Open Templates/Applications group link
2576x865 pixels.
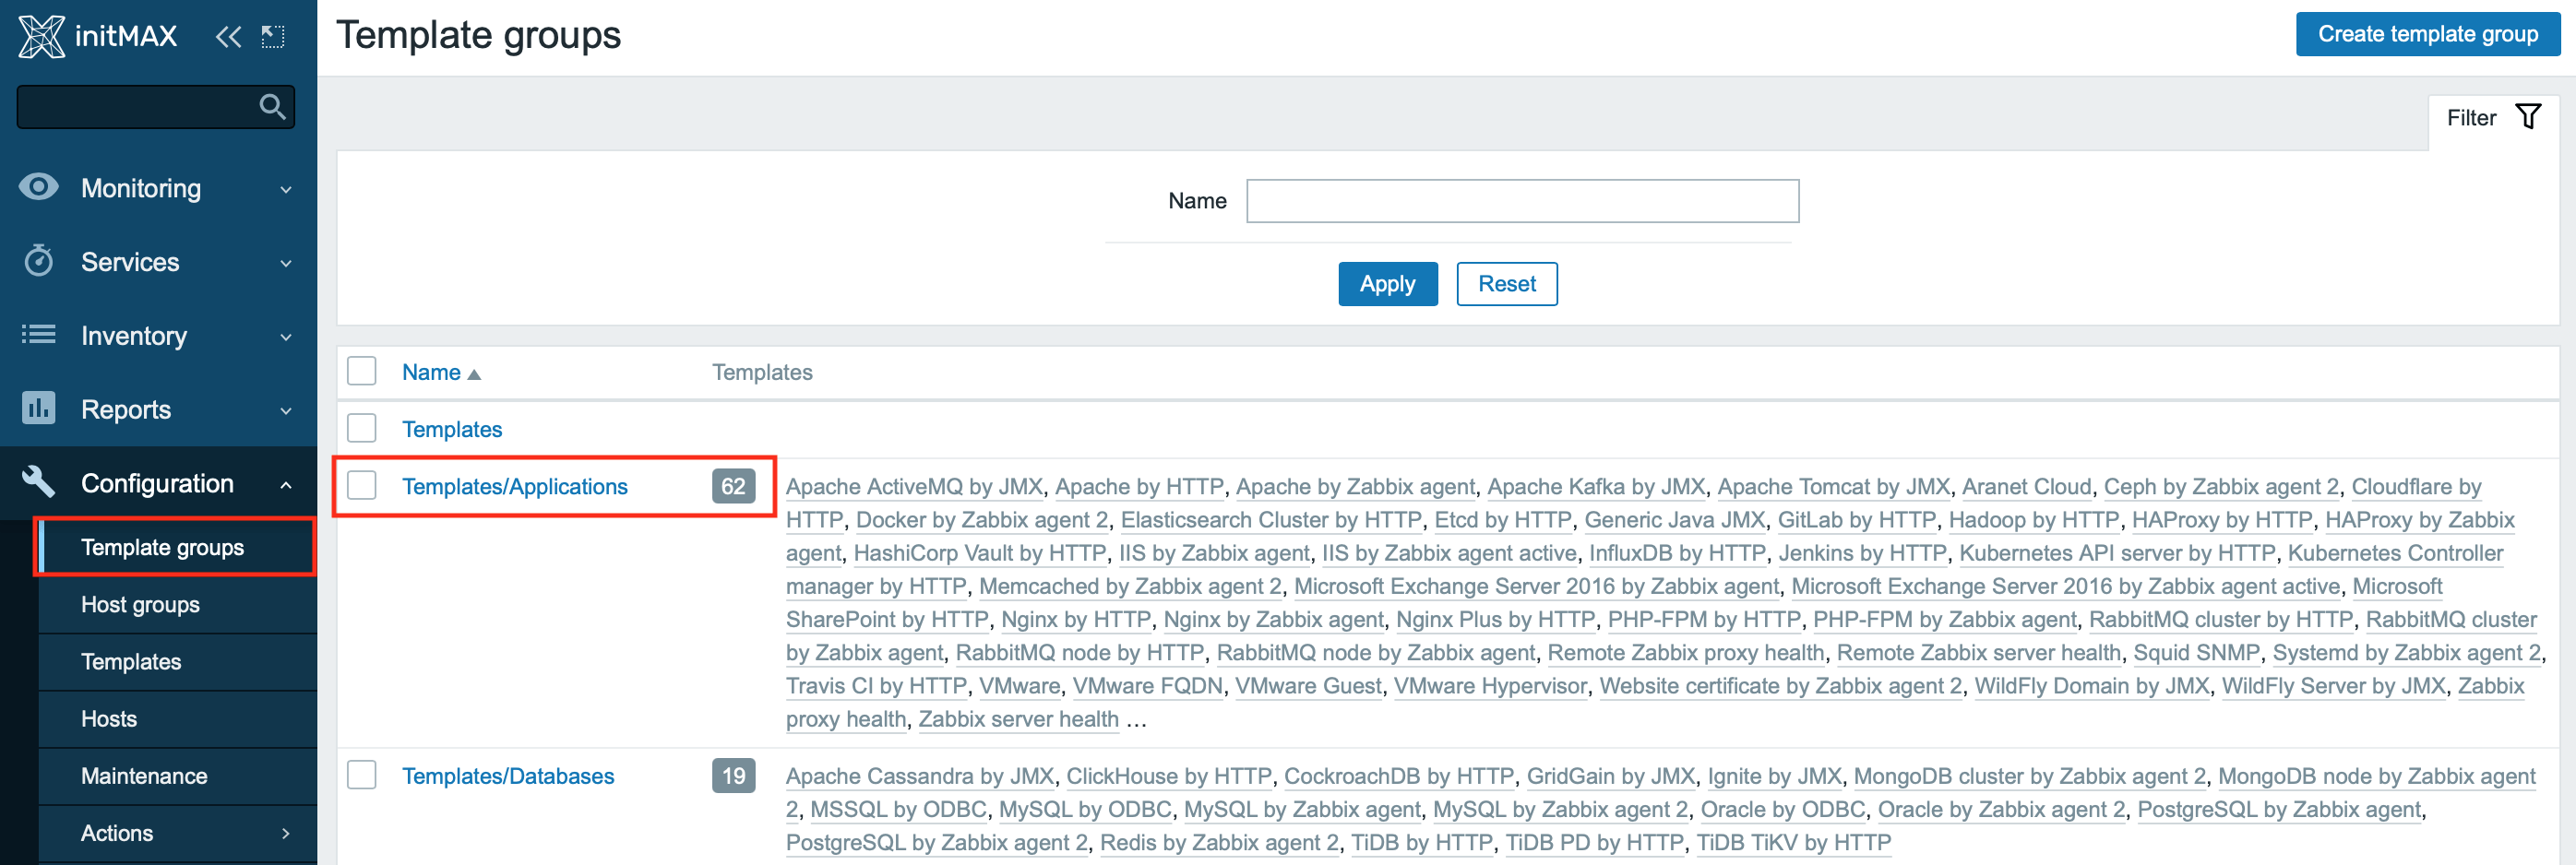pos(515,487)
